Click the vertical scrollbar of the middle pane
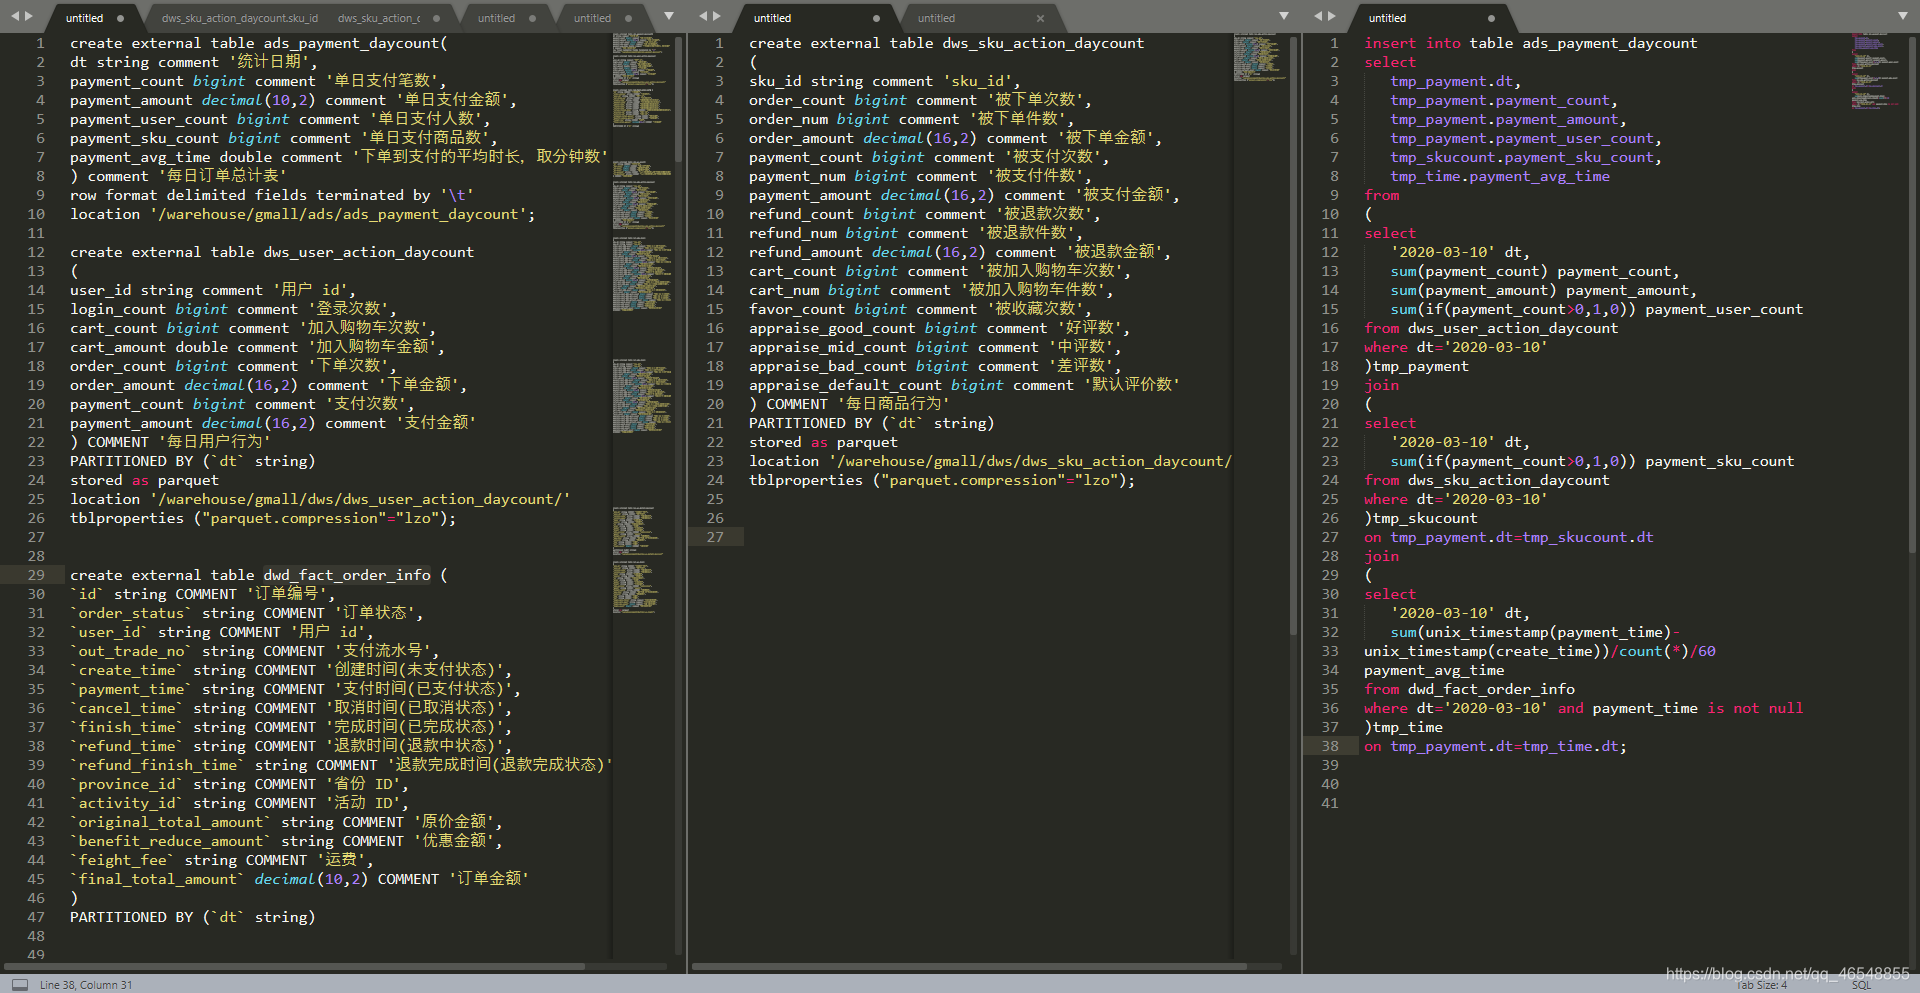The image size is (1920, 993). [x=1294, y=335]
